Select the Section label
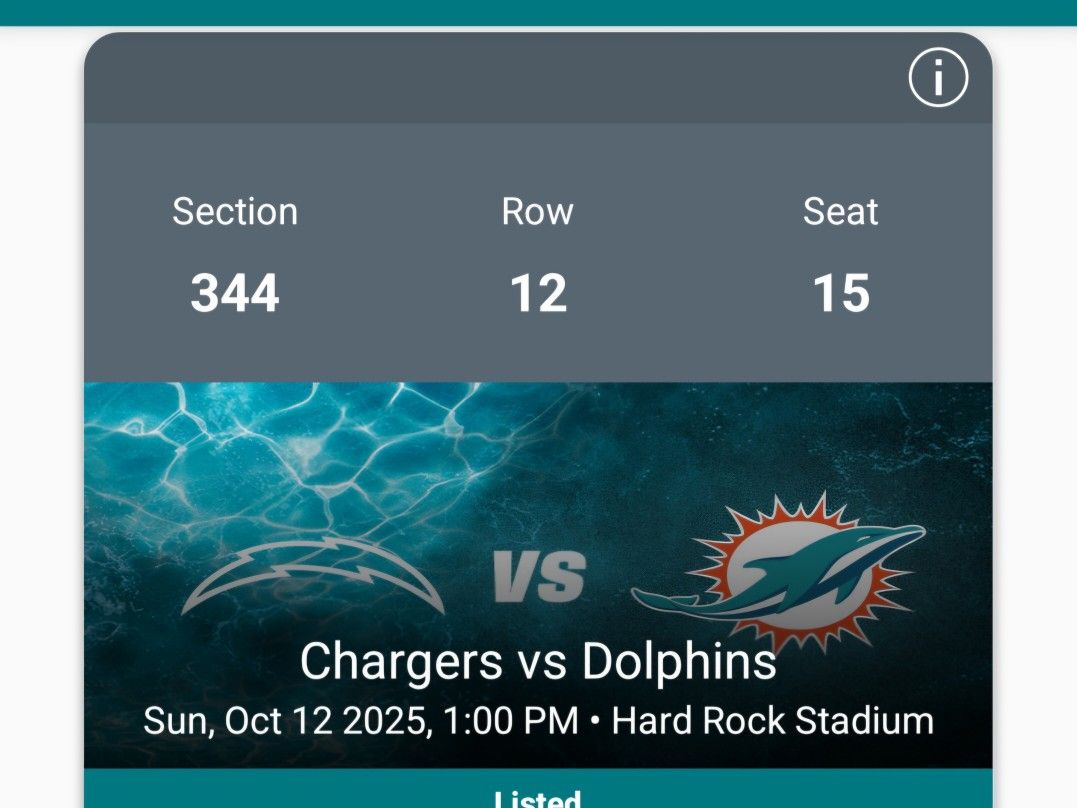 235,212
